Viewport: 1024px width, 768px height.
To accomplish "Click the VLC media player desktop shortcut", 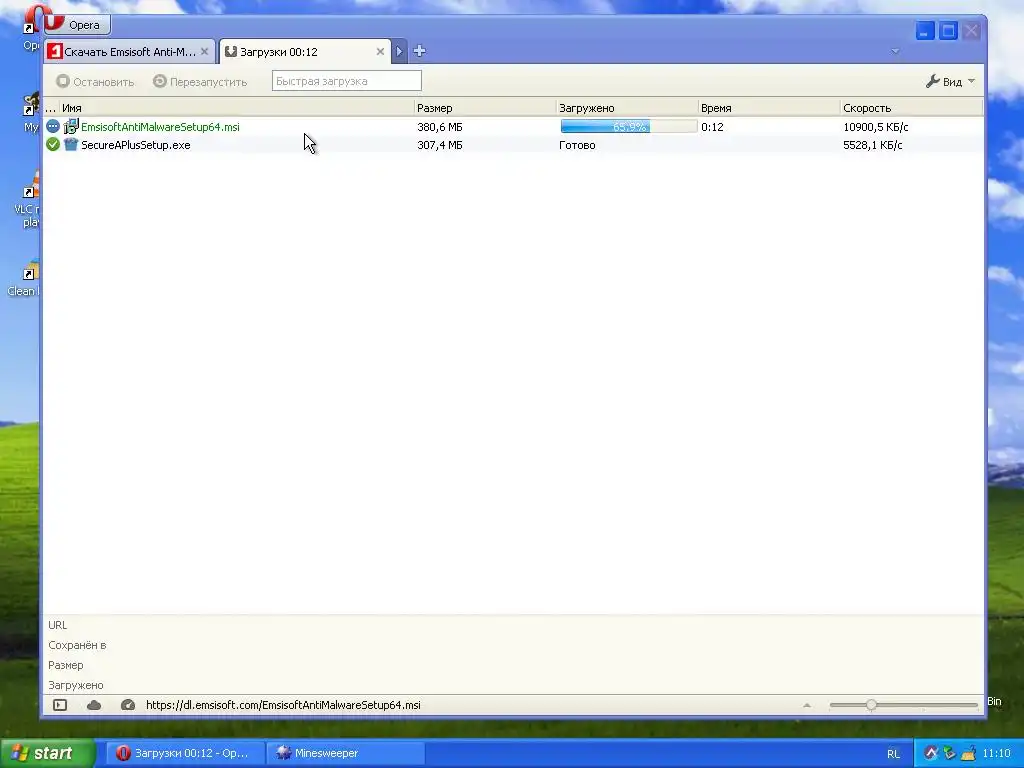I will (29, 199).
